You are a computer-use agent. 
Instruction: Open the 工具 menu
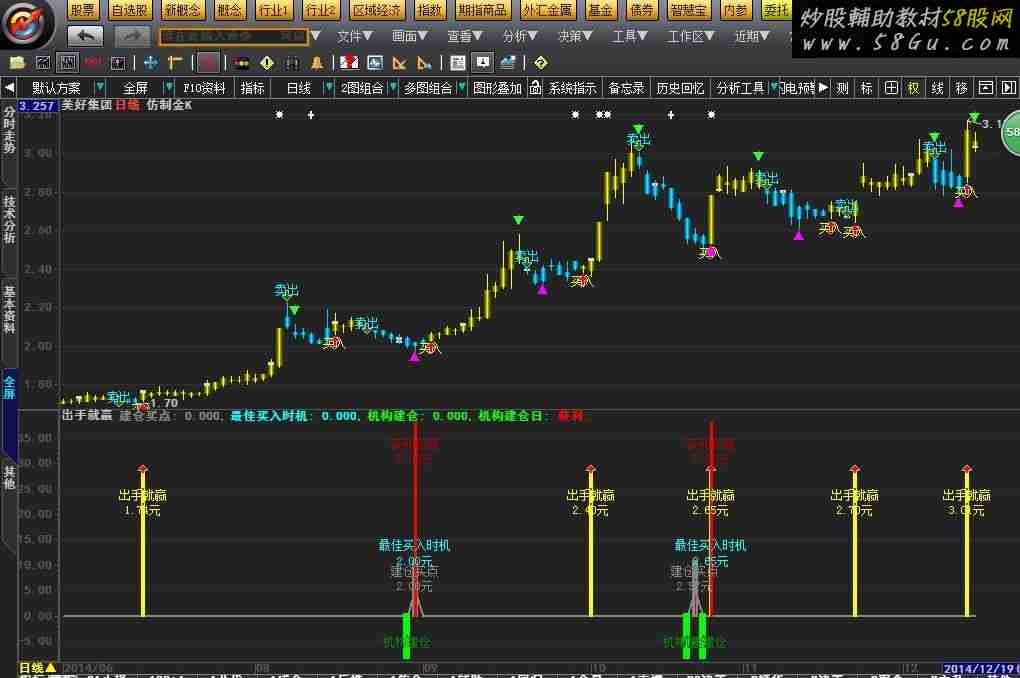[629, 36]
